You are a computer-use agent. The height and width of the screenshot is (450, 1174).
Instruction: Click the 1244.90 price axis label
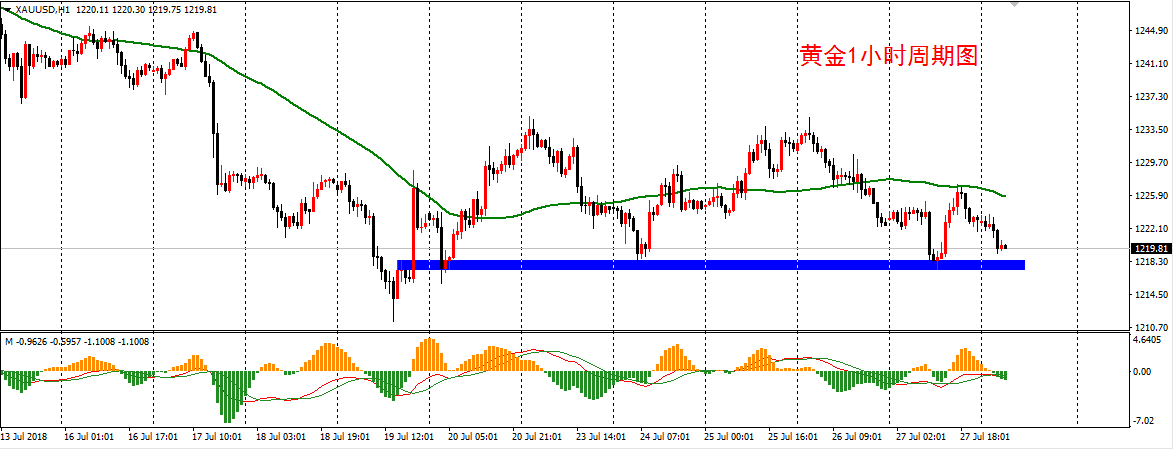click(x=1150, y=31)
